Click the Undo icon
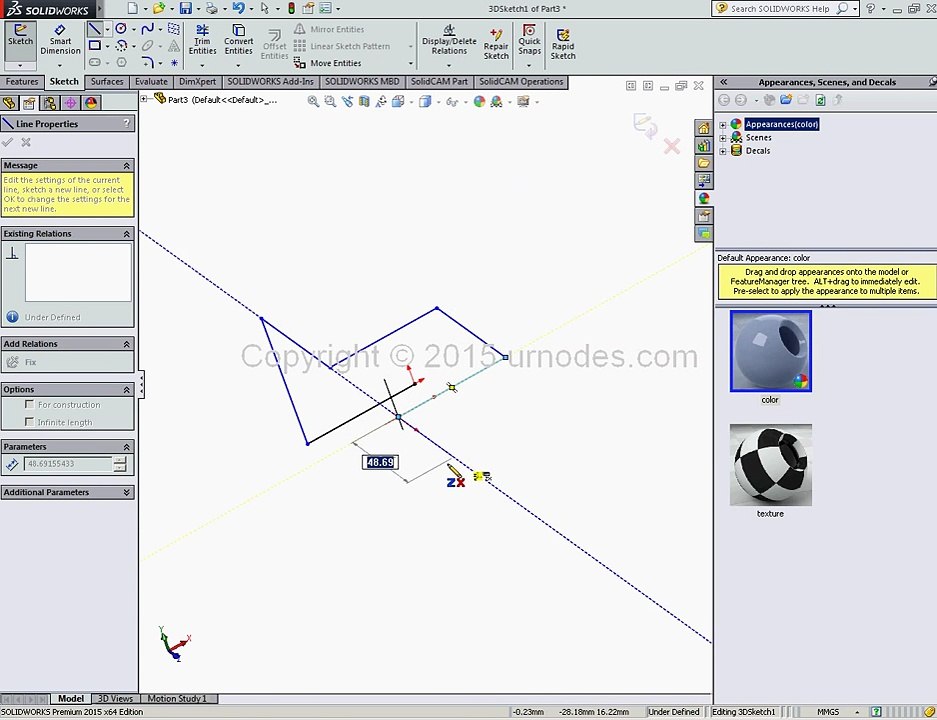Image resolution: width=937 pixels, height=720 pixels. pyautogui.click(x=238, y=8)
